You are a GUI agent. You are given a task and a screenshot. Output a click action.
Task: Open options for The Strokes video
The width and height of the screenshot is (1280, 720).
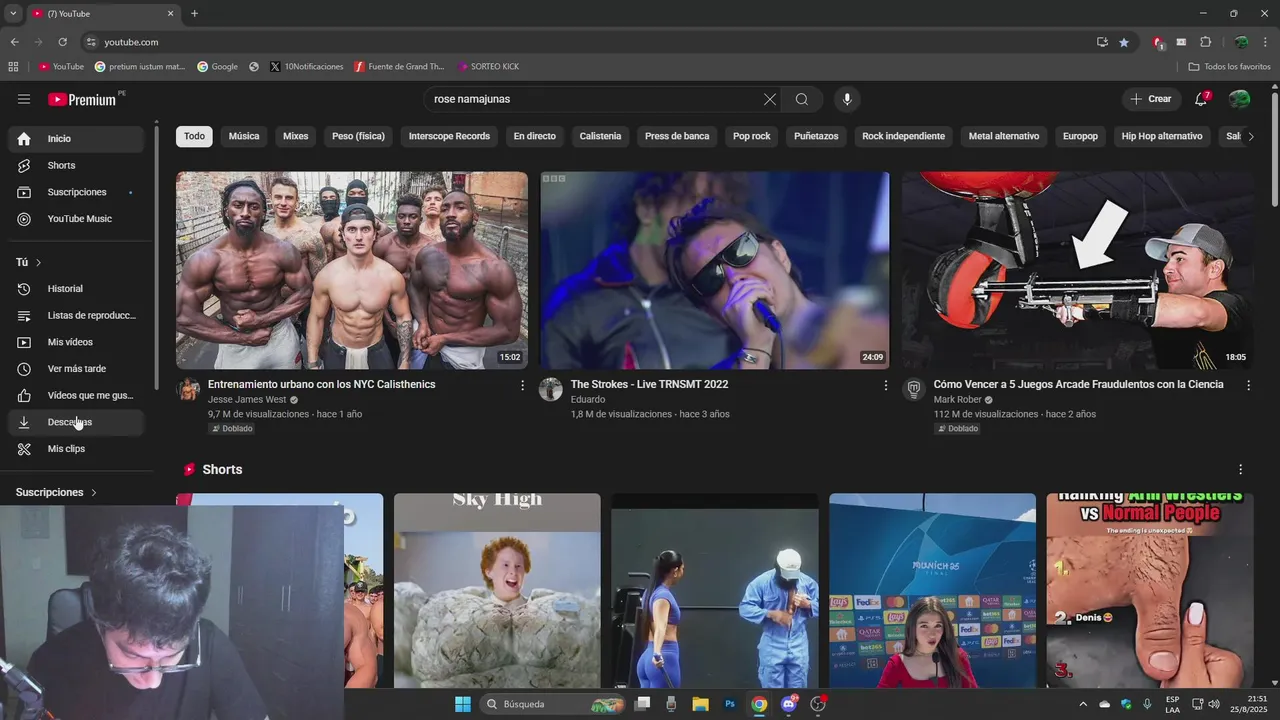[x=885, y=385]
